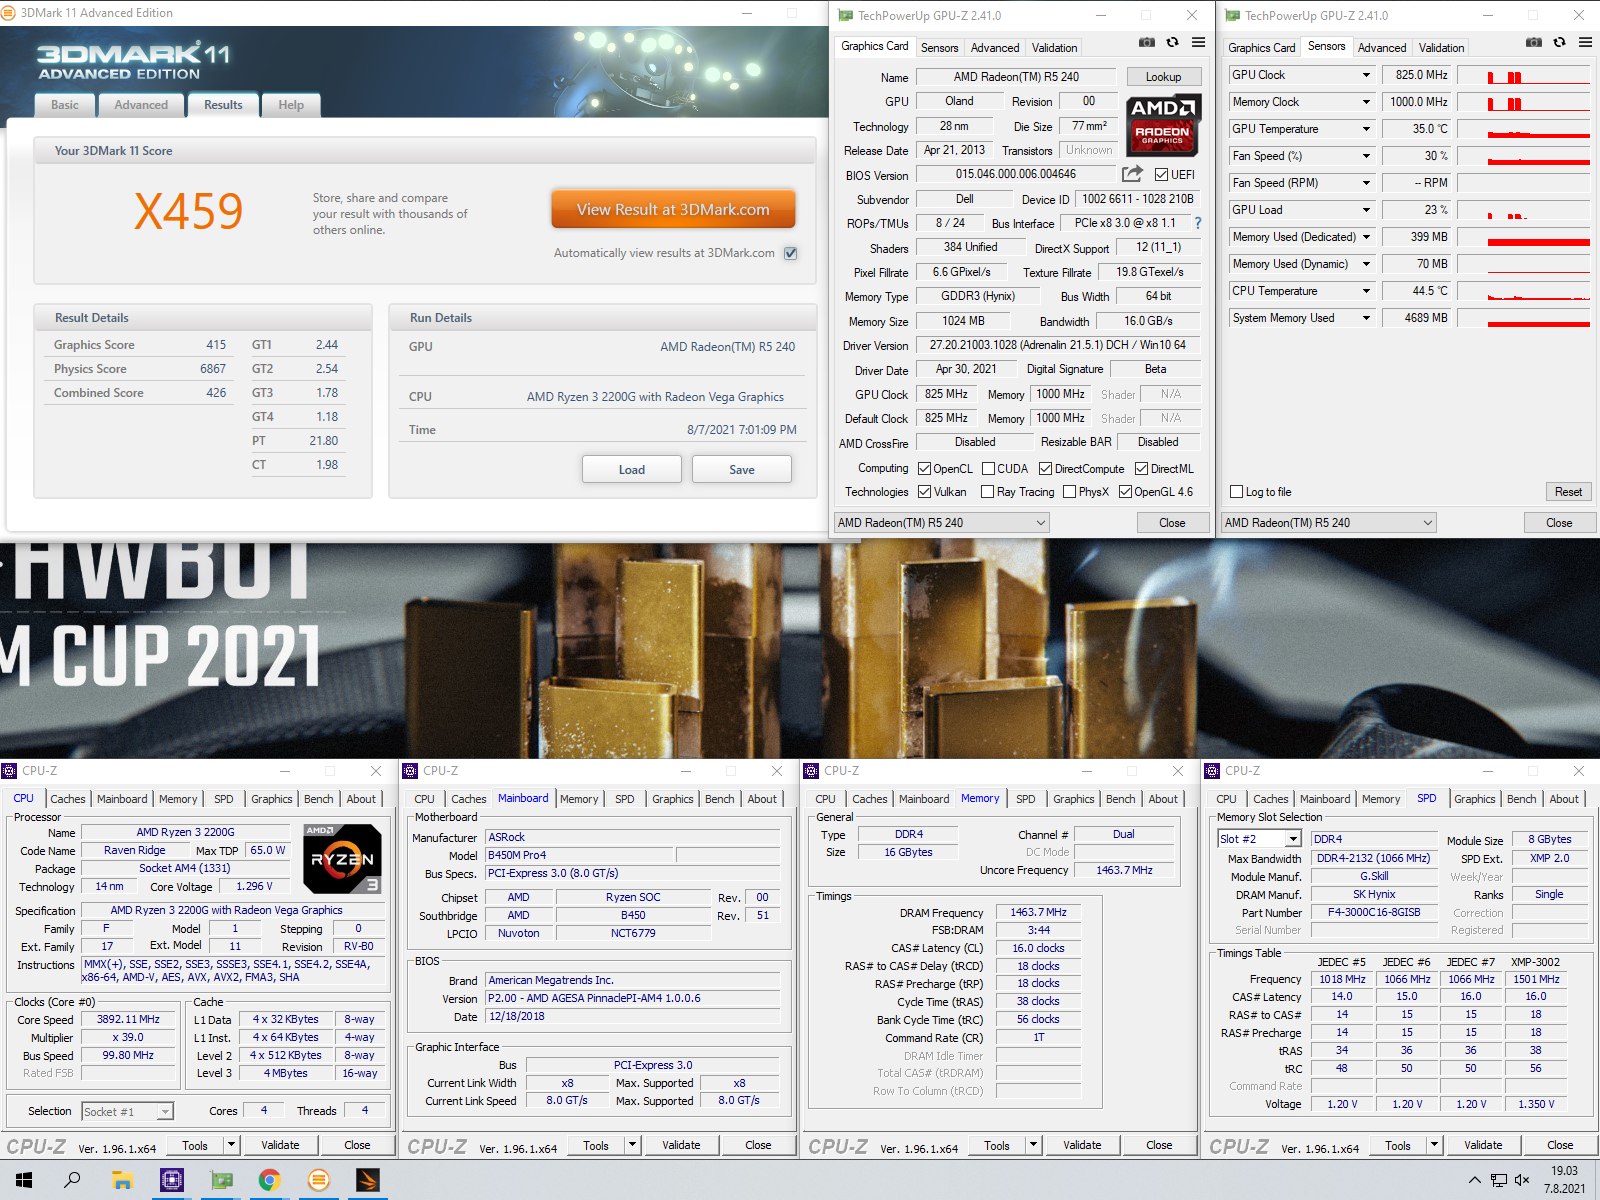Open CPU Temperature sensor dropdown
The height and width of the screenshot is (1200, 1600).
click(x=1366, y=291)
